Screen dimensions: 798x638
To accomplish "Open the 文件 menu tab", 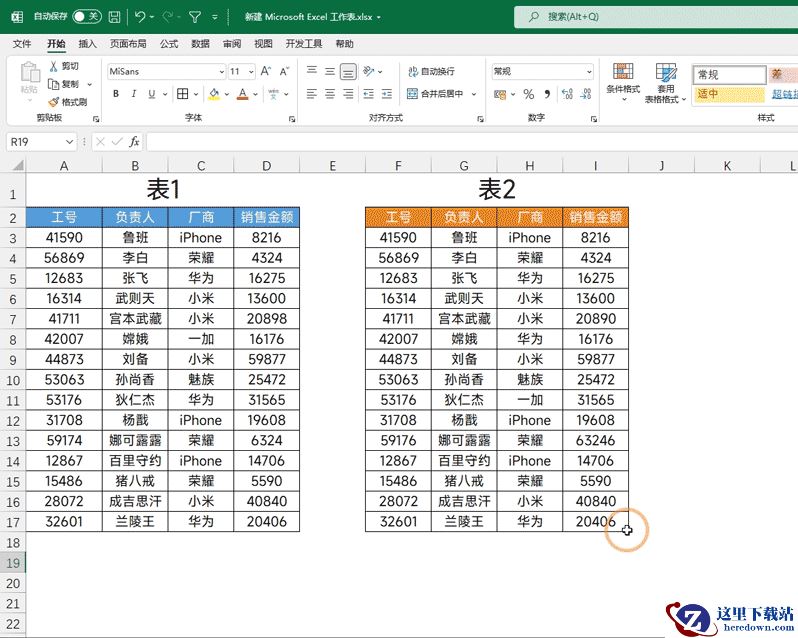I will click(x=21, y=44).
